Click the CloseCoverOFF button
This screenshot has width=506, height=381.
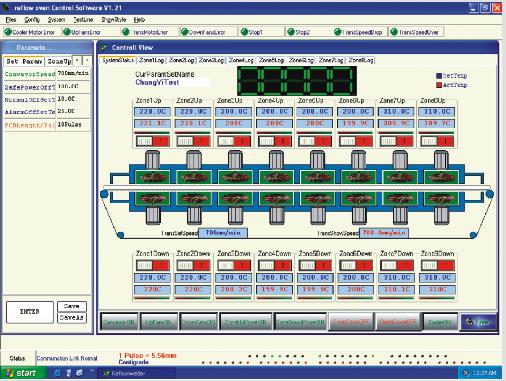[351, 322]
